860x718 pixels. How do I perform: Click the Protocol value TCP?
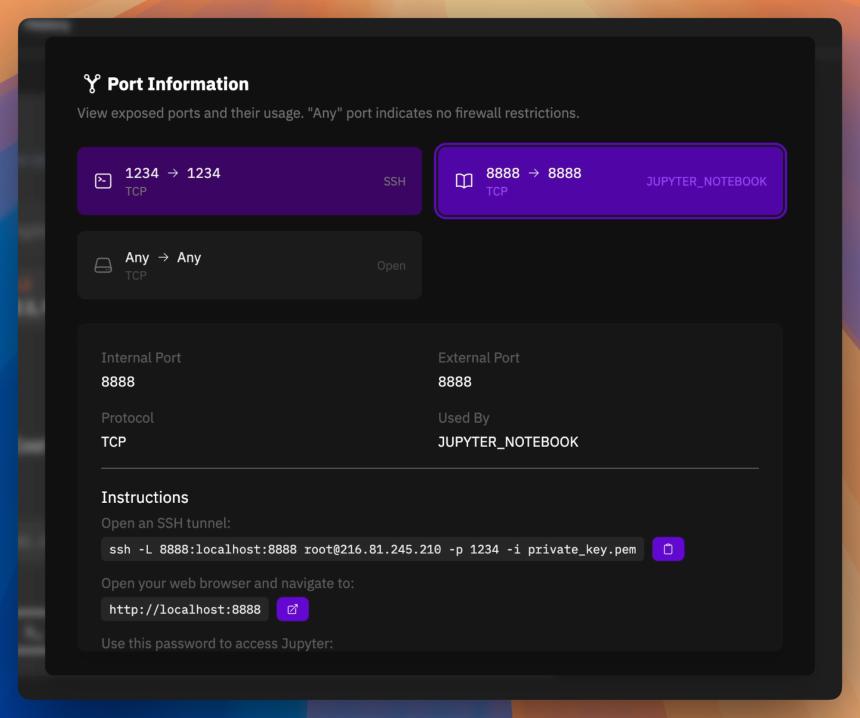click(114, 442)
